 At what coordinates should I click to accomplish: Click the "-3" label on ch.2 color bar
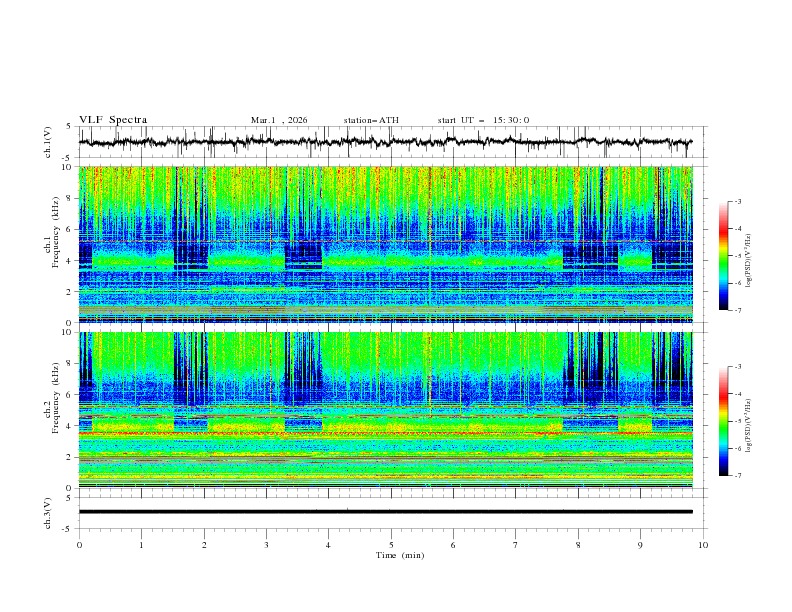click(737, 367)
